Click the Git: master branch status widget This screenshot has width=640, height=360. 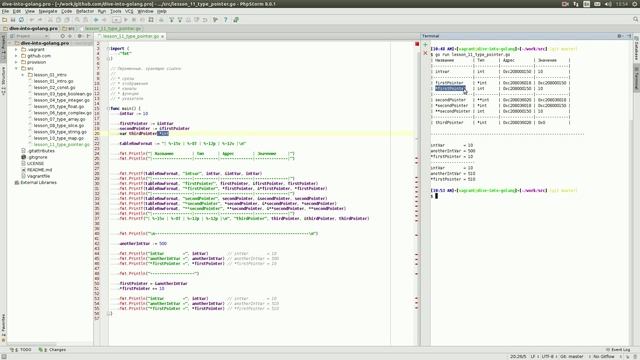pos(571,356)
